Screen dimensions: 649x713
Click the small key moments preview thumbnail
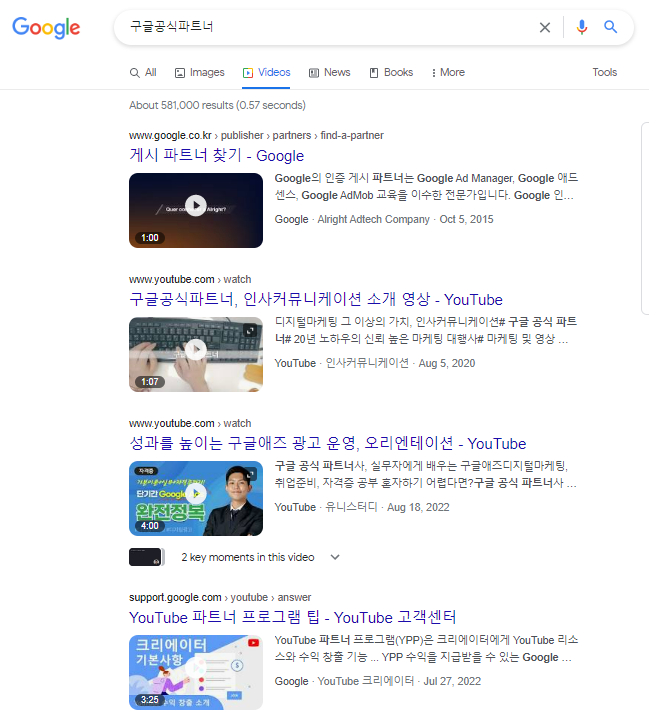point(146,557)
